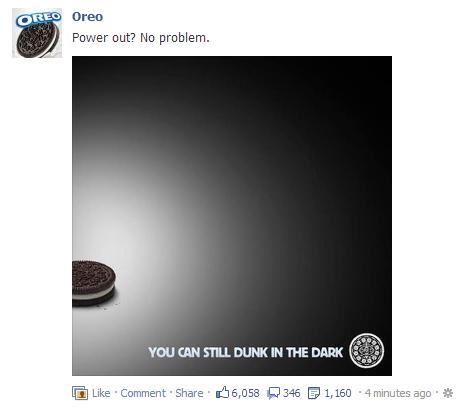460x414 pixels.
Task: Open the Oreo page name link
Action: (x=87, y=17)
